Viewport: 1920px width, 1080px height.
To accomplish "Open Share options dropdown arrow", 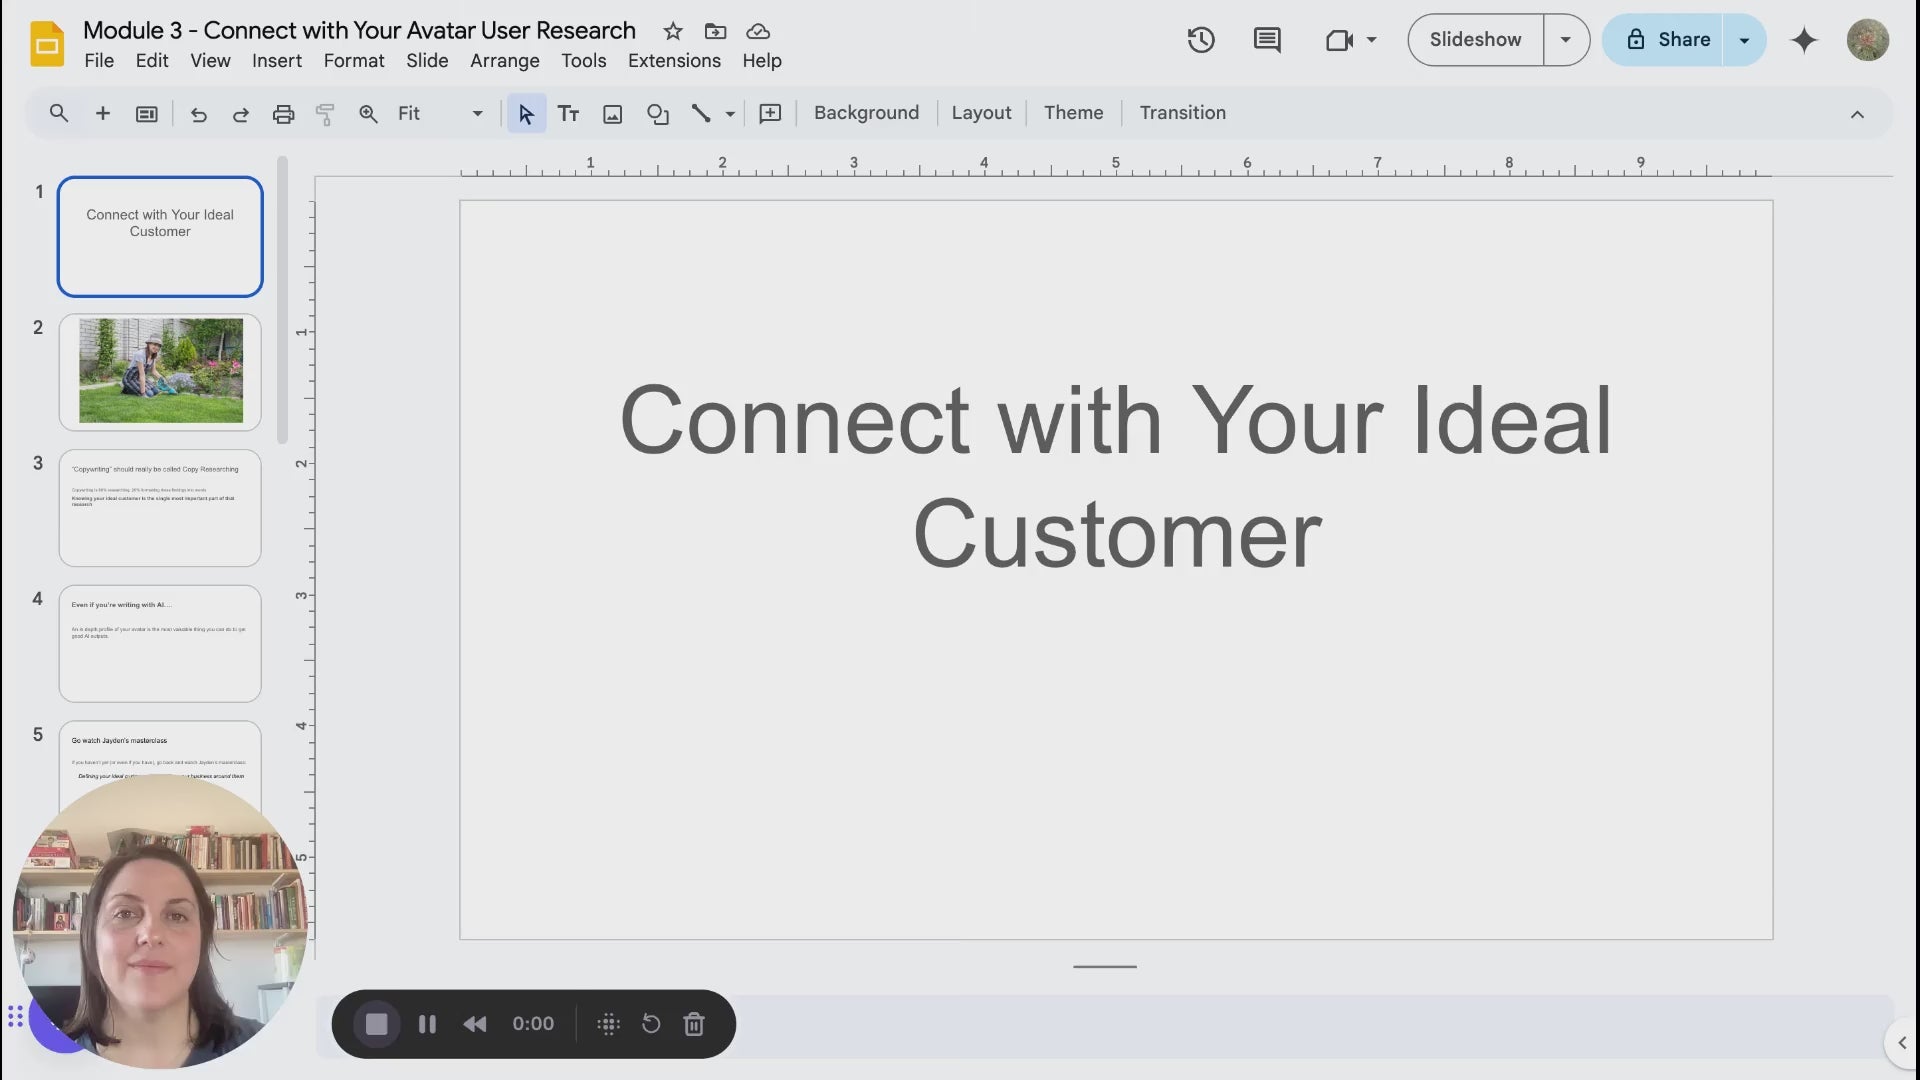I will 1744,40.
